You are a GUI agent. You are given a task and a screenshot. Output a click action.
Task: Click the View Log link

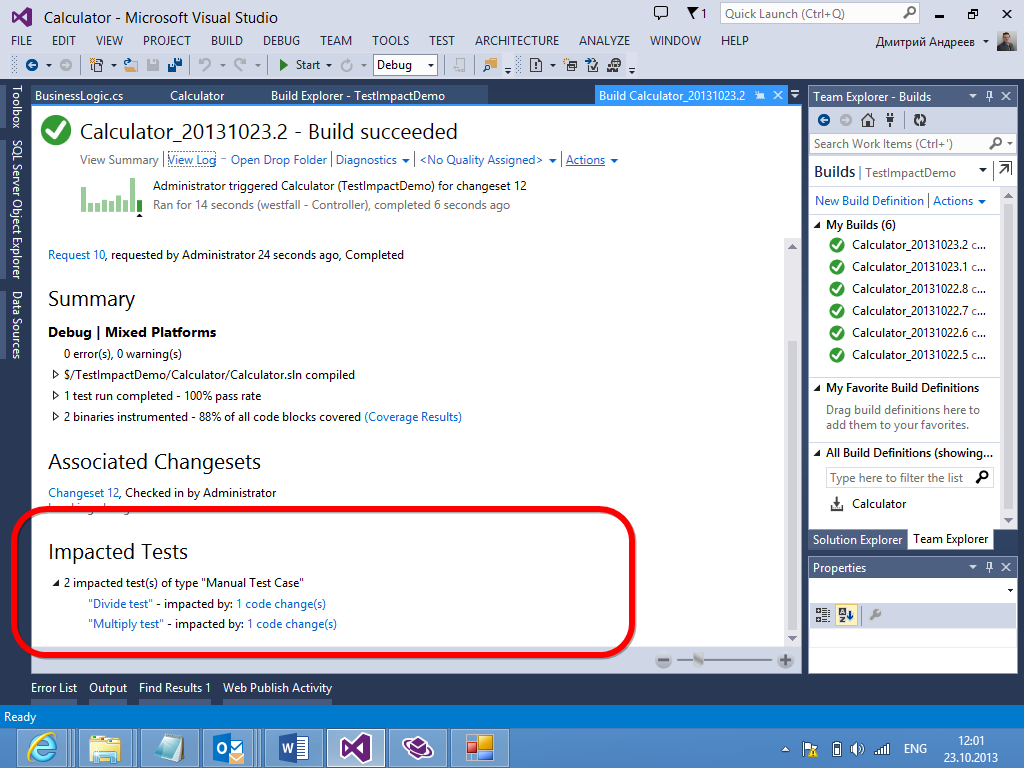point(192,160)
